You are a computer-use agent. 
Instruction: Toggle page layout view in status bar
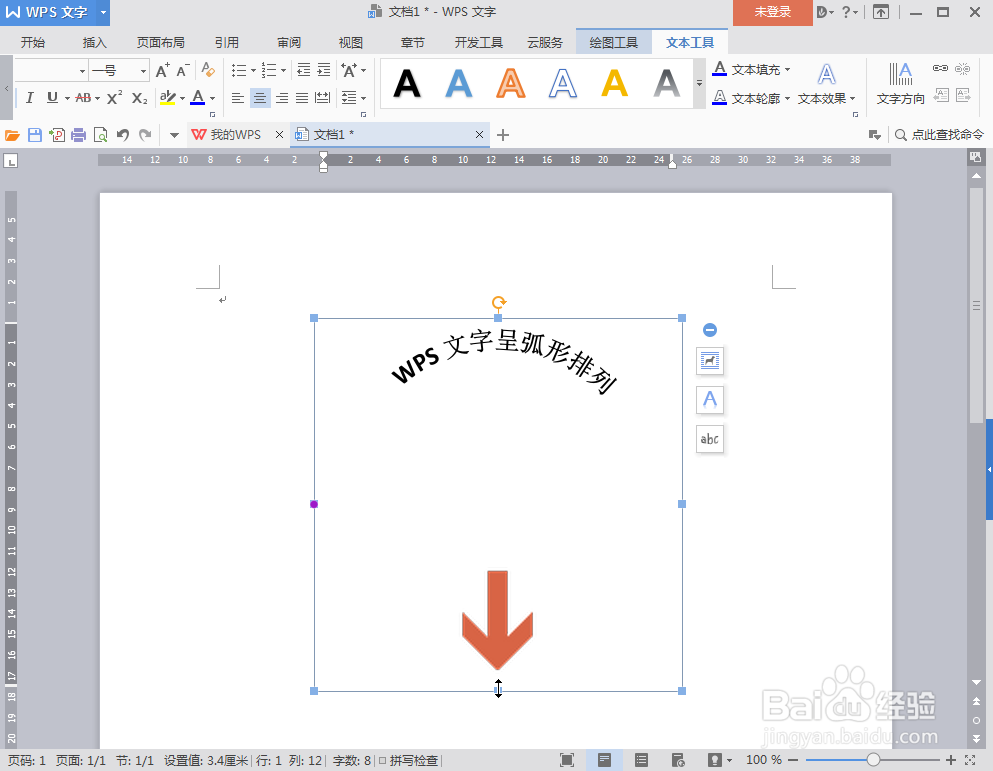click(x=604, y=760)
